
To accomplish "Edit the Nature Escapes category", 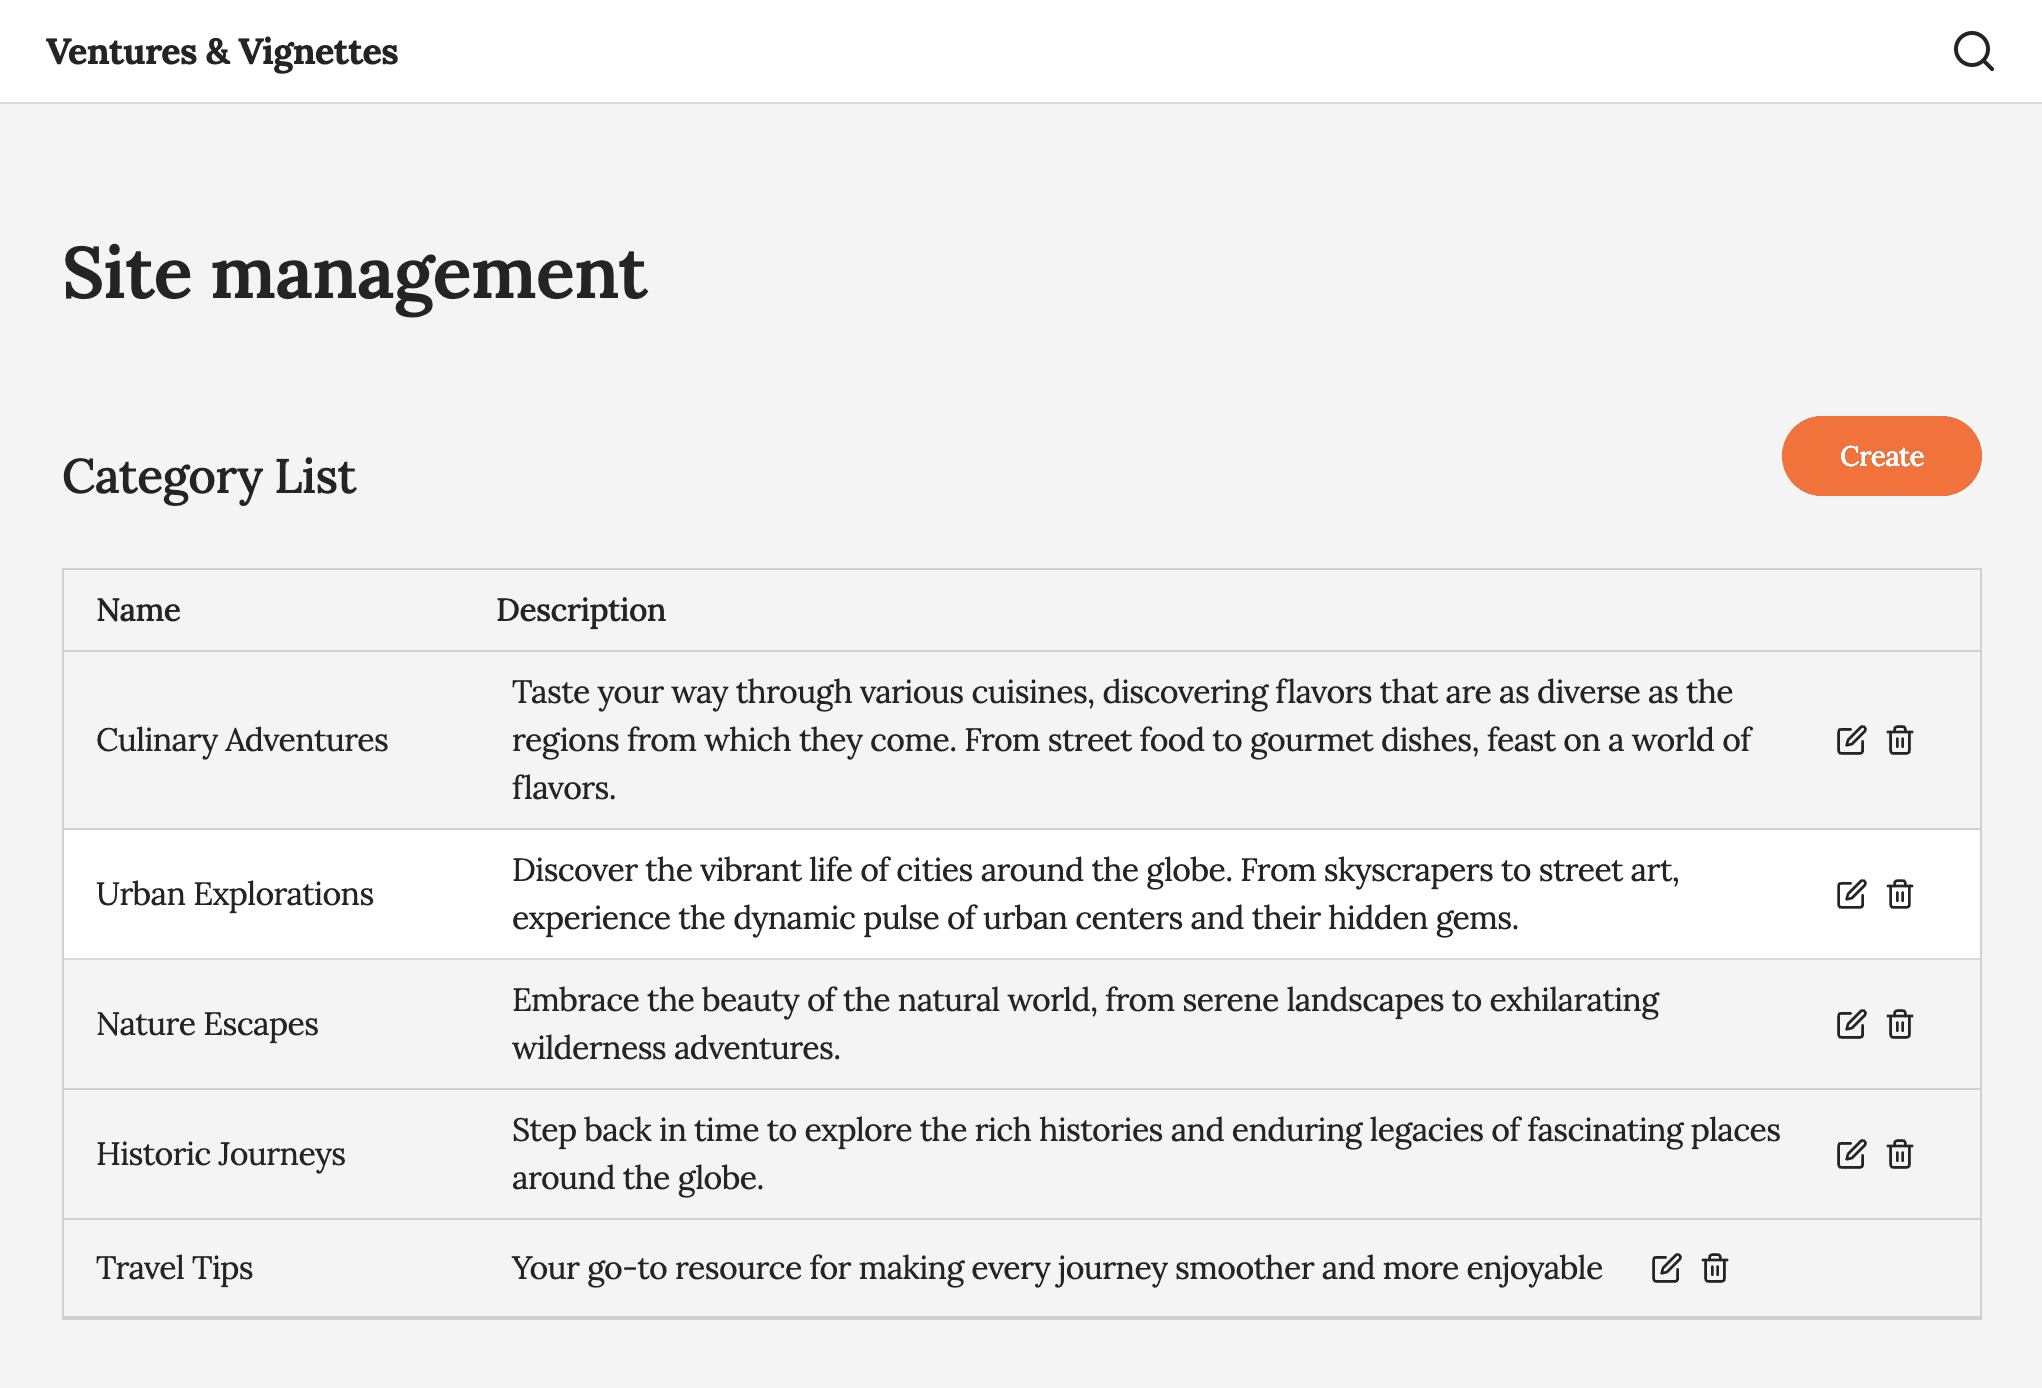I will 1850,1024.
